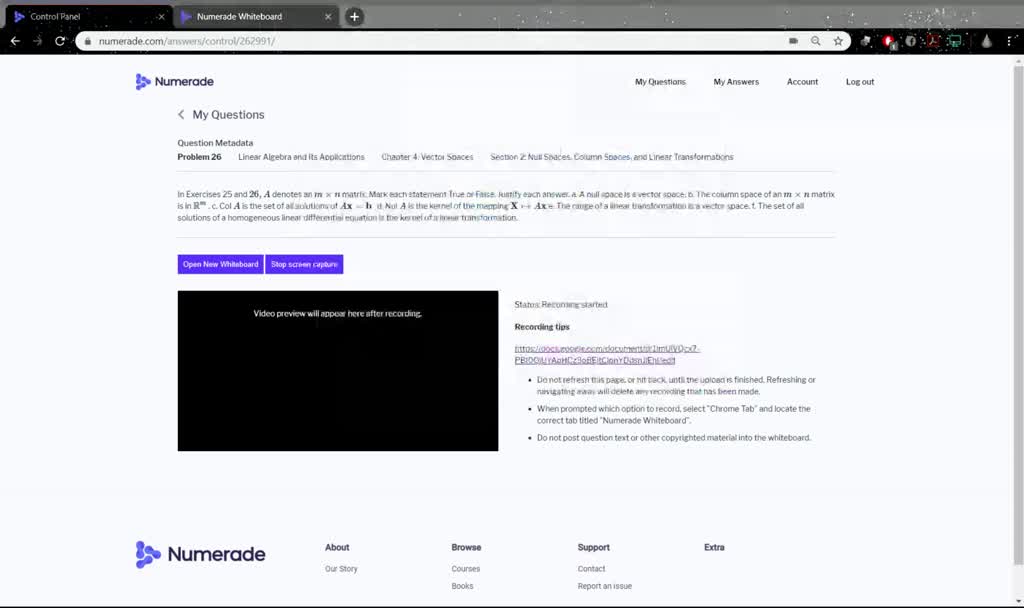Click the URL address bar

point(438,41)
